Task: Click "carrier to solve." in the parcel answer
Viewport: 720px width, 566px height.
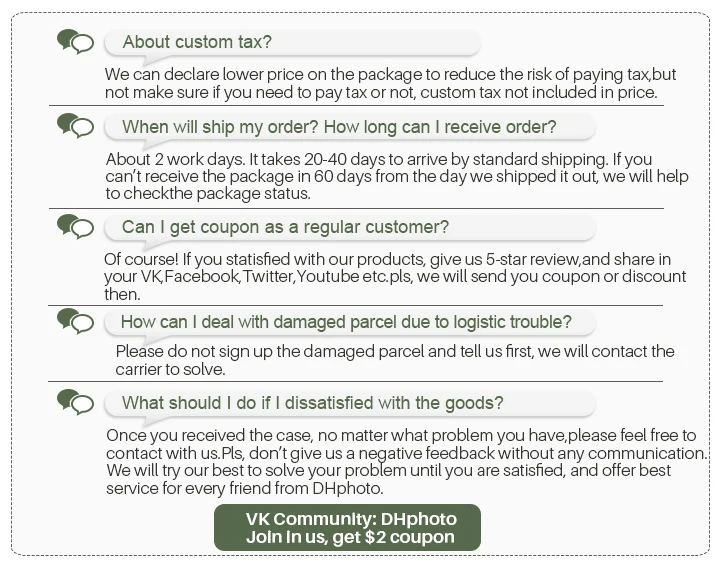Action: tap(170, 369)
